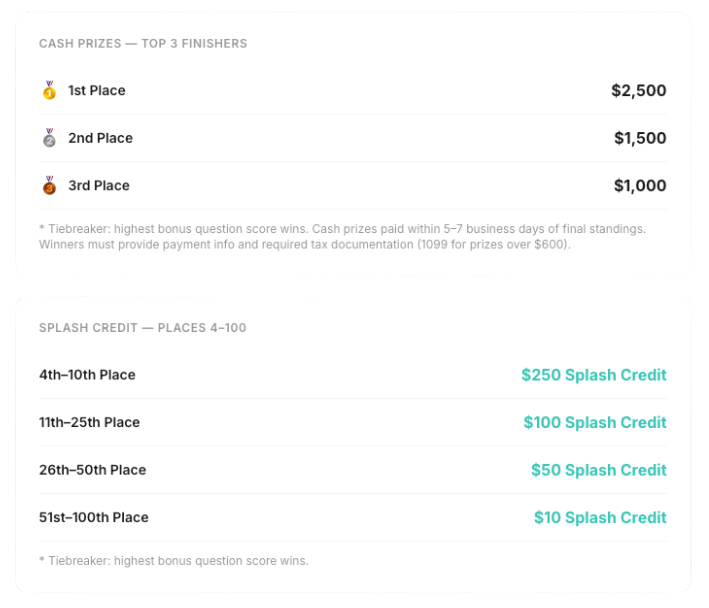This screenshot has height=608, width=709.
Task: Click the bronze third place medal icon
Action: pos(49,185)
